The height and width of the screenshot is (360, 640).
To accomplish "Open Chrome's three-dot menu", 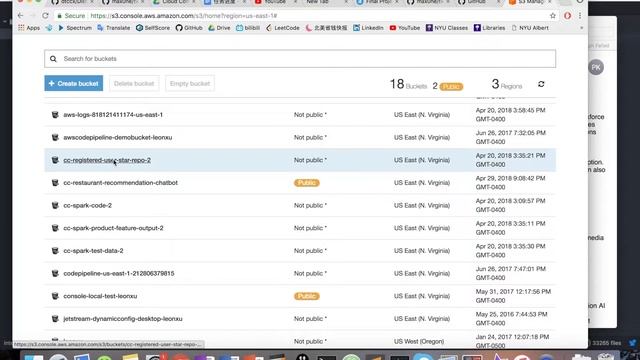I will tap(580, 16).
